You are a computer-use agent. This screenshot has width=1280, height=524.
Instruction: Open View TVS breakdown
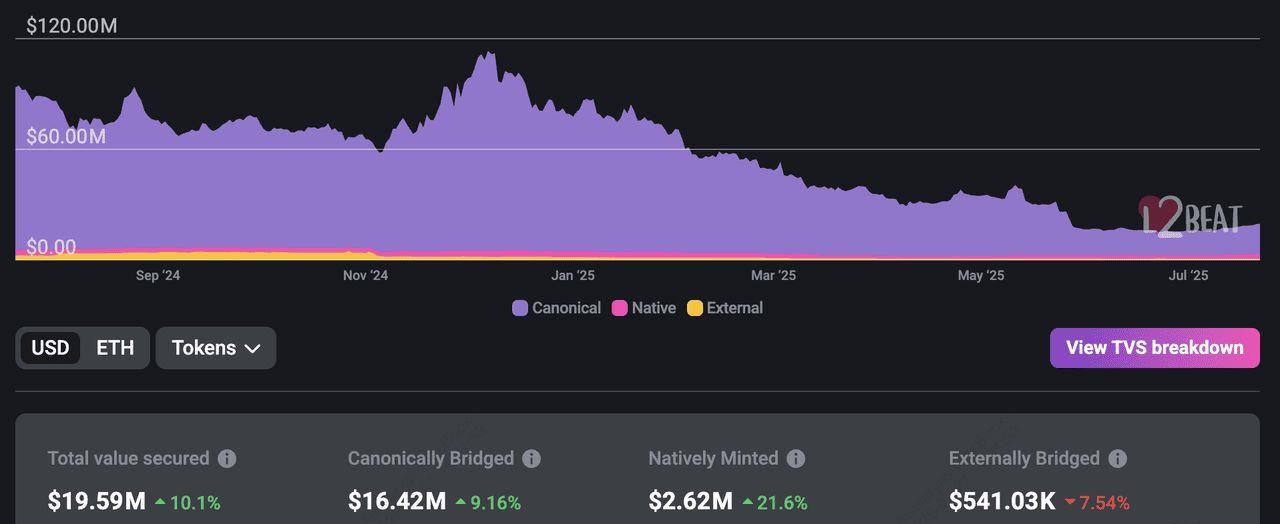(1154, 348)
